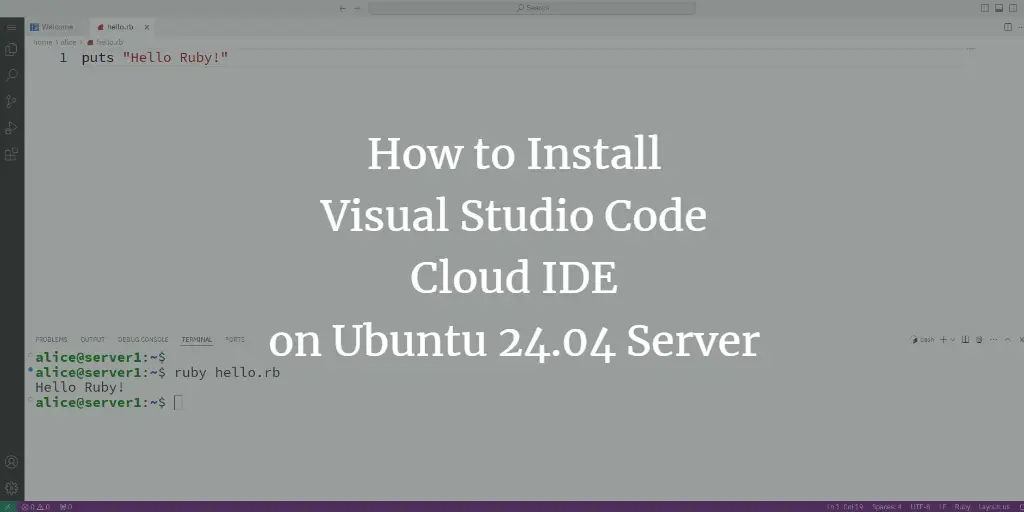Select language mode Ruby in status bar

pos(962,507)
